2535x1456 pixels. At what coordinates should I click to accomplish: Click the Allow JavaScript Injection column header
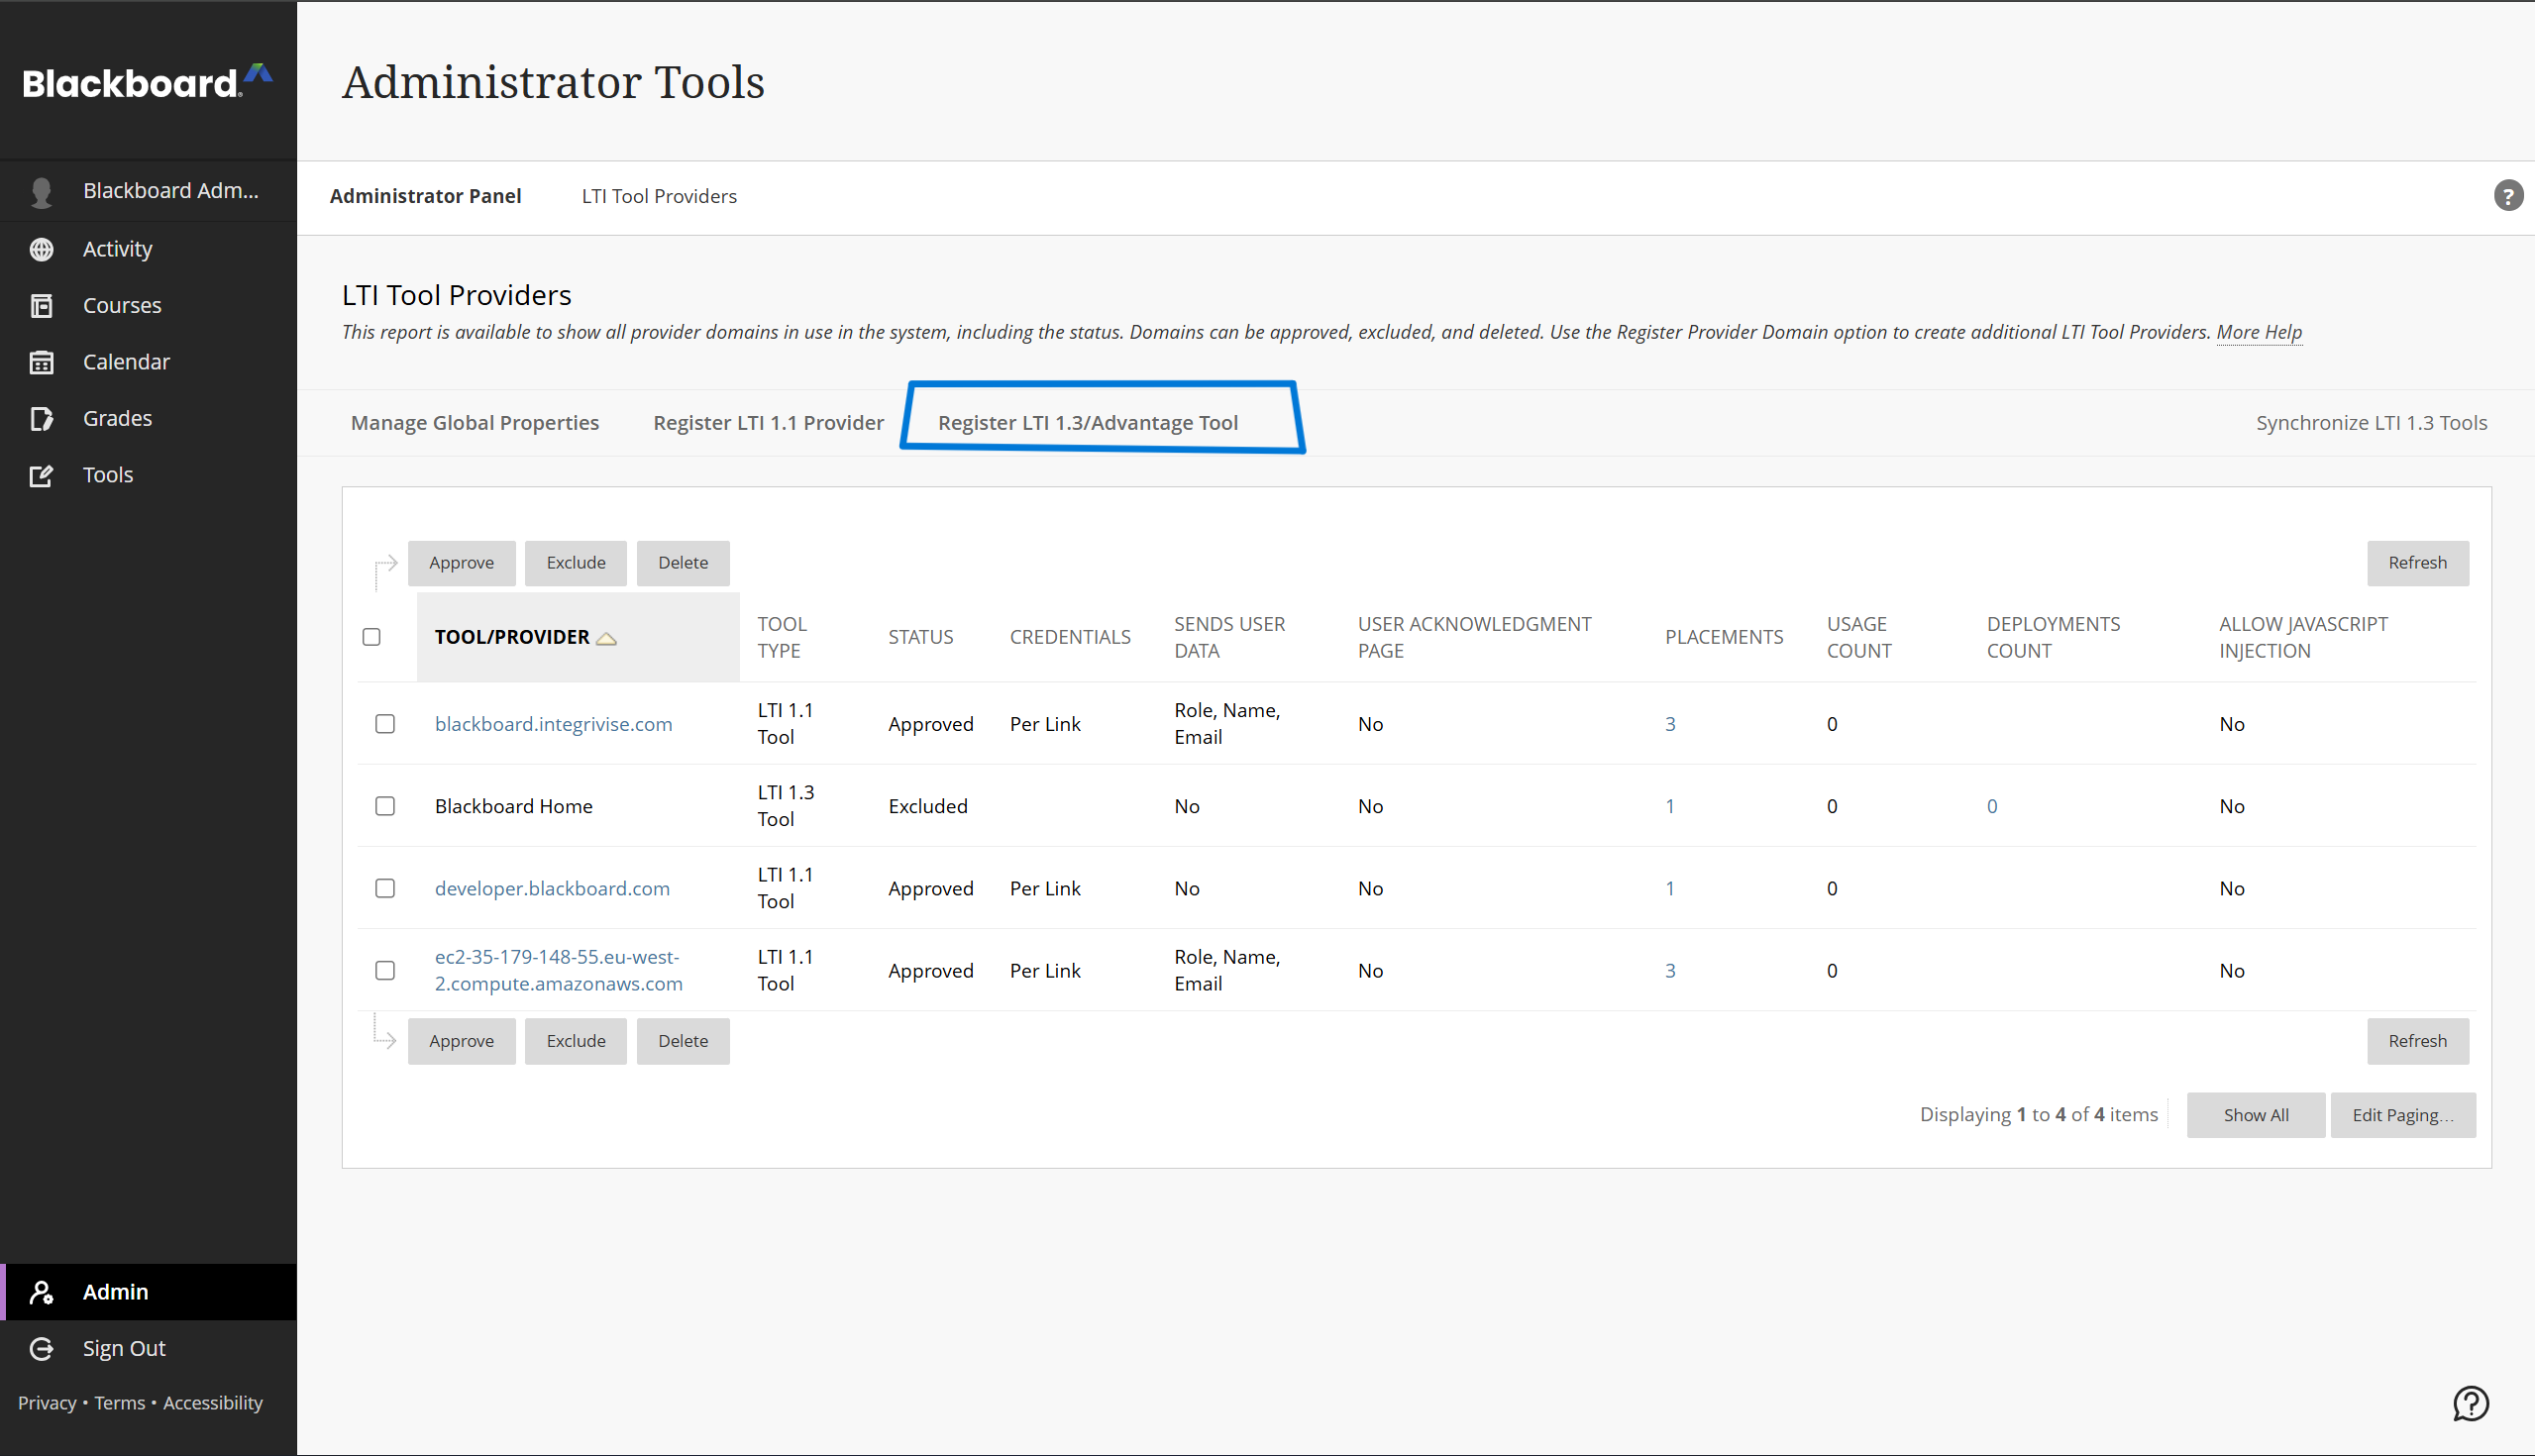tap(2303, 637)
